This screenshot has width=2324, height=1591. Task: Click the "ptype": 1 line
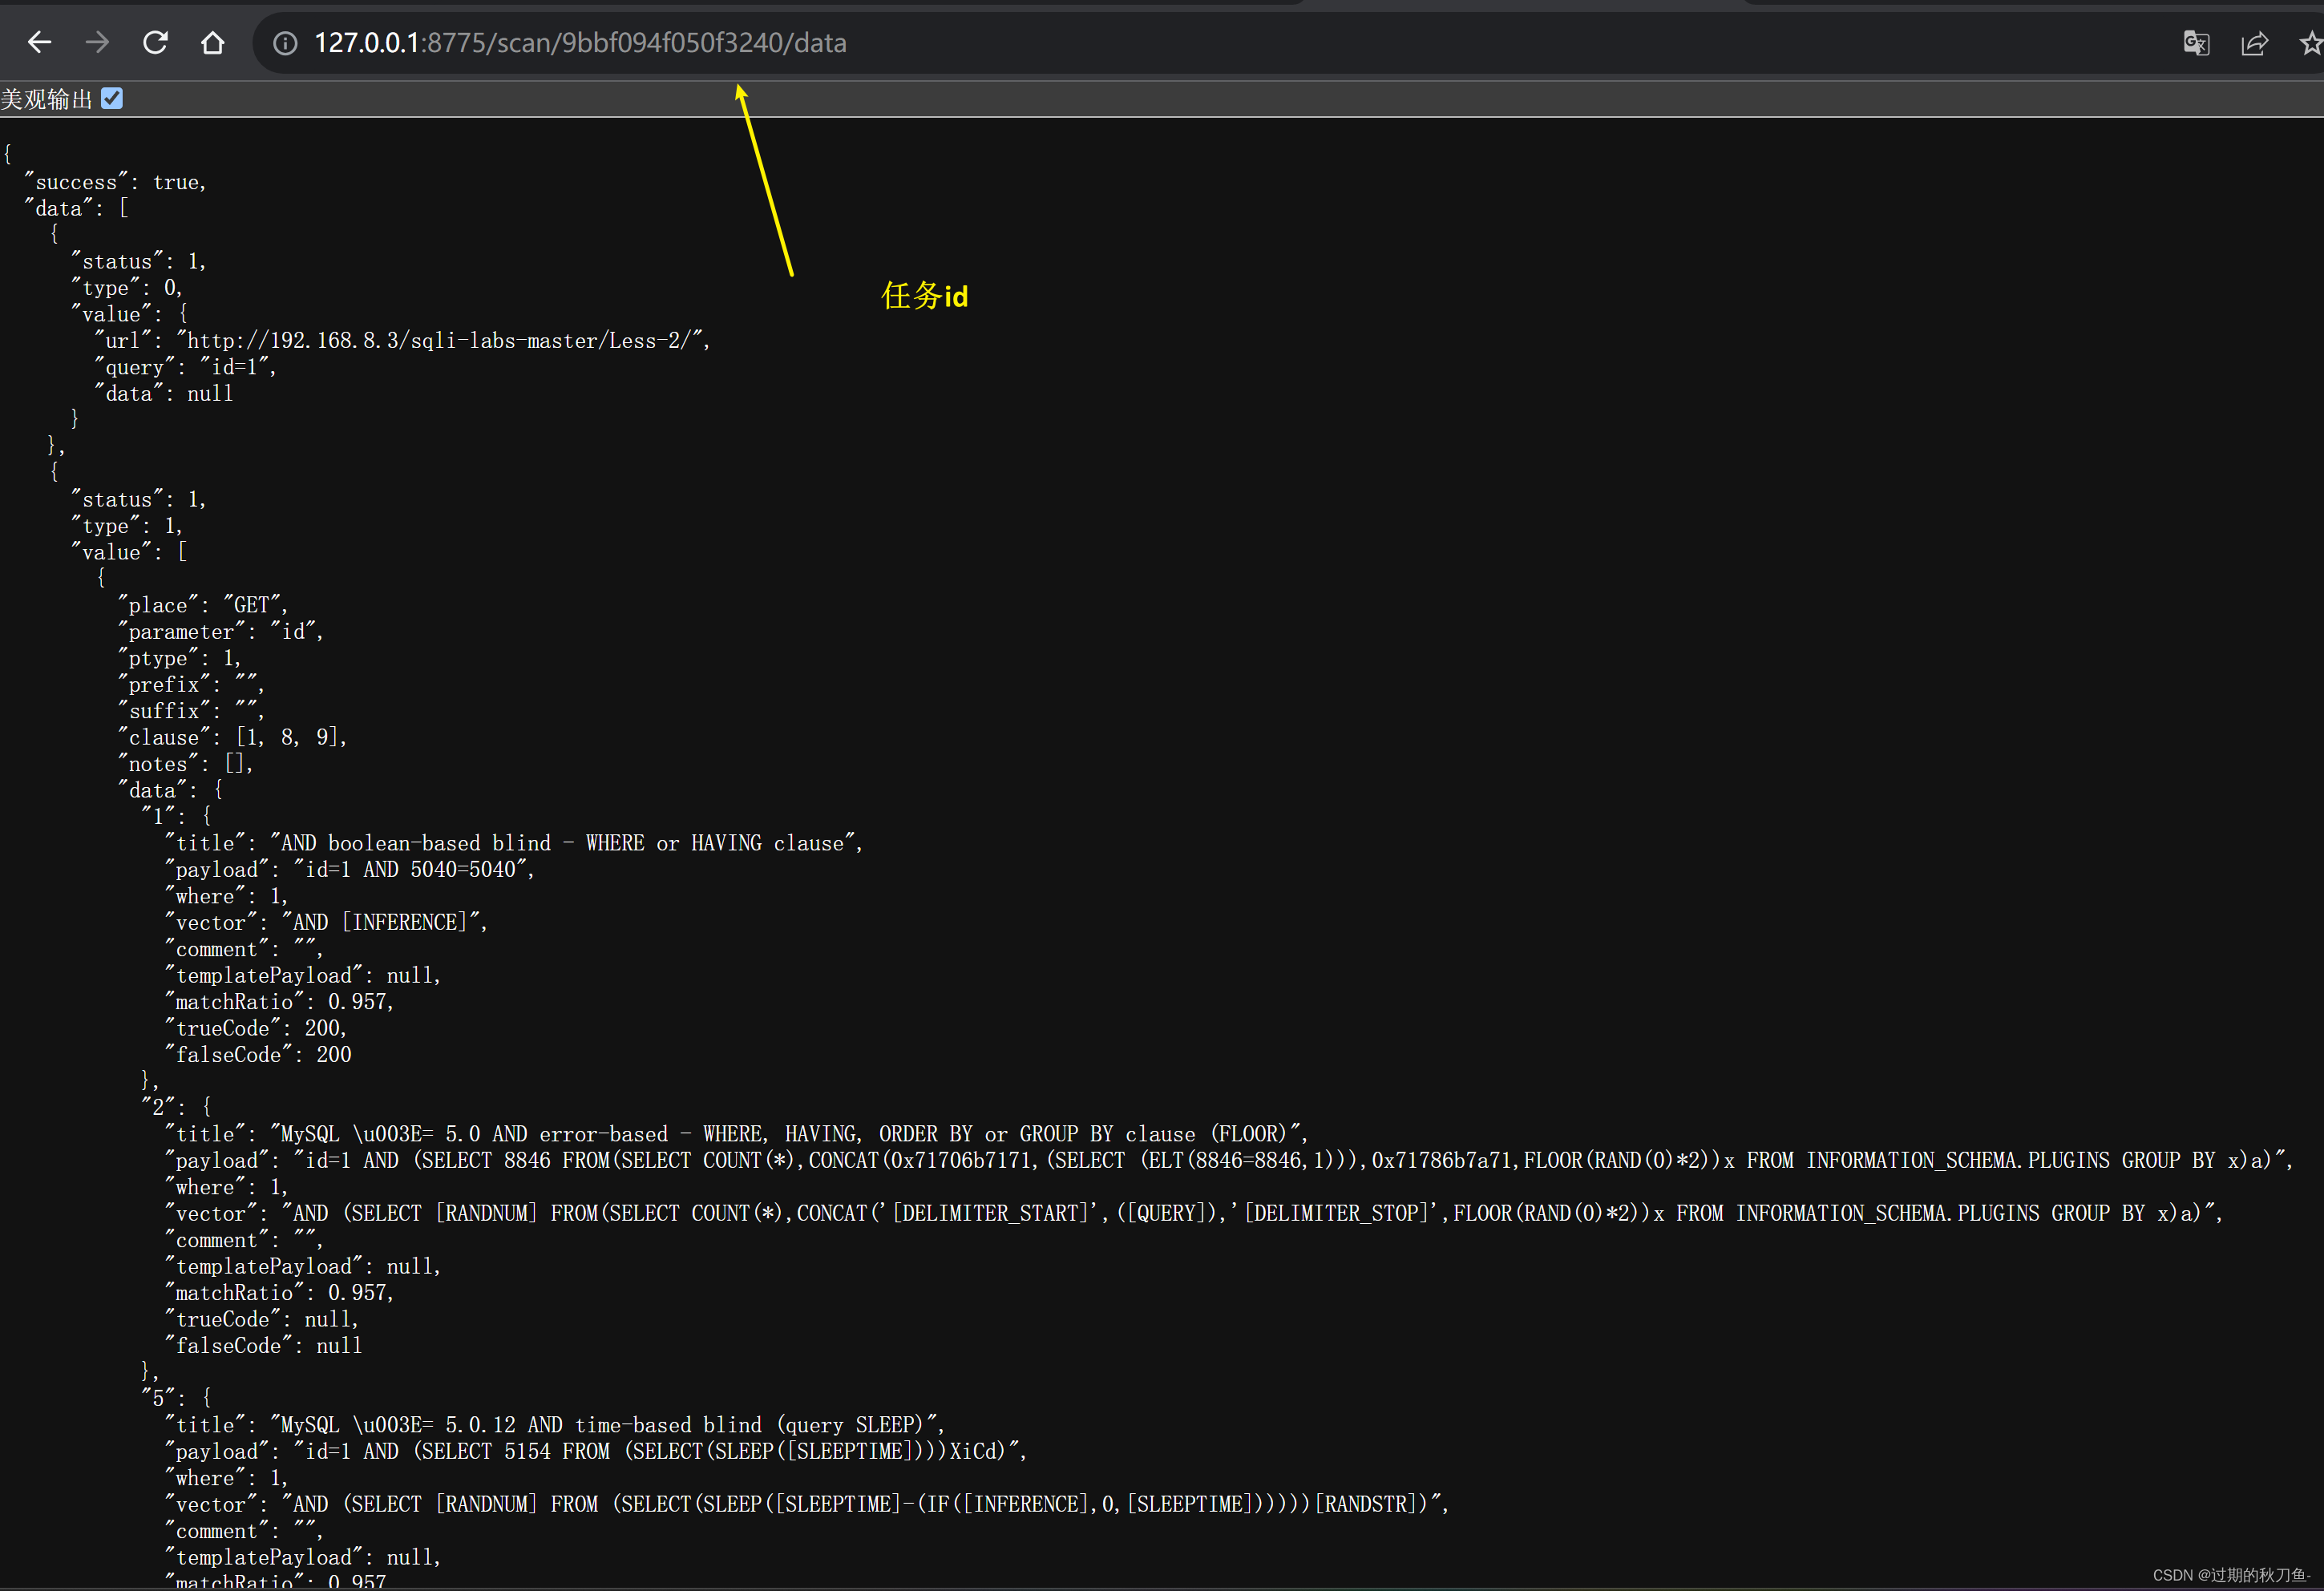[x=180, y=658]
